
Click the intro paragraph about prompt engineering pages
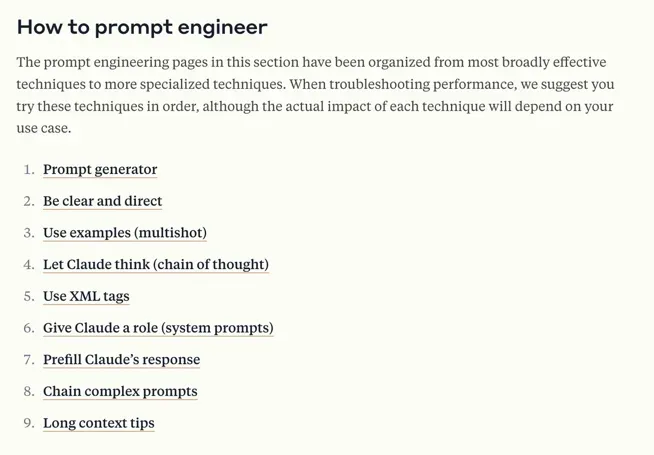click(x=315, y=95)
